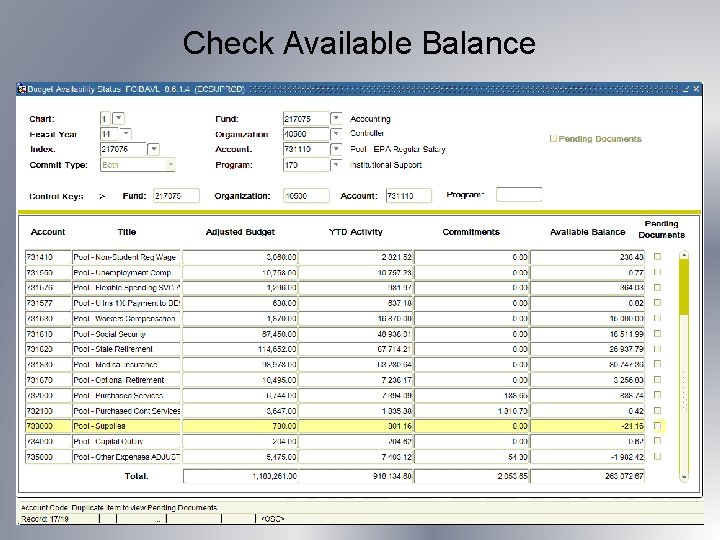Click the Chart input field

coord(105,118)
